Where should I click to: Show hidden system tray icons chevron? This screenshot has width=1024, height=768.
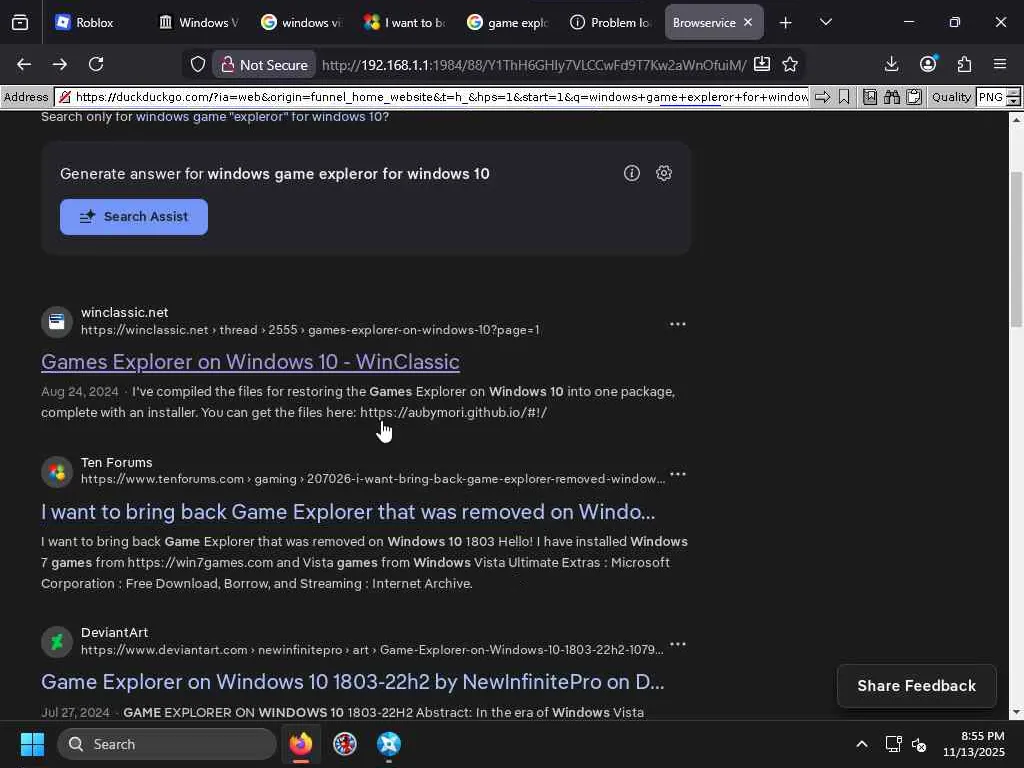point(862,744)
